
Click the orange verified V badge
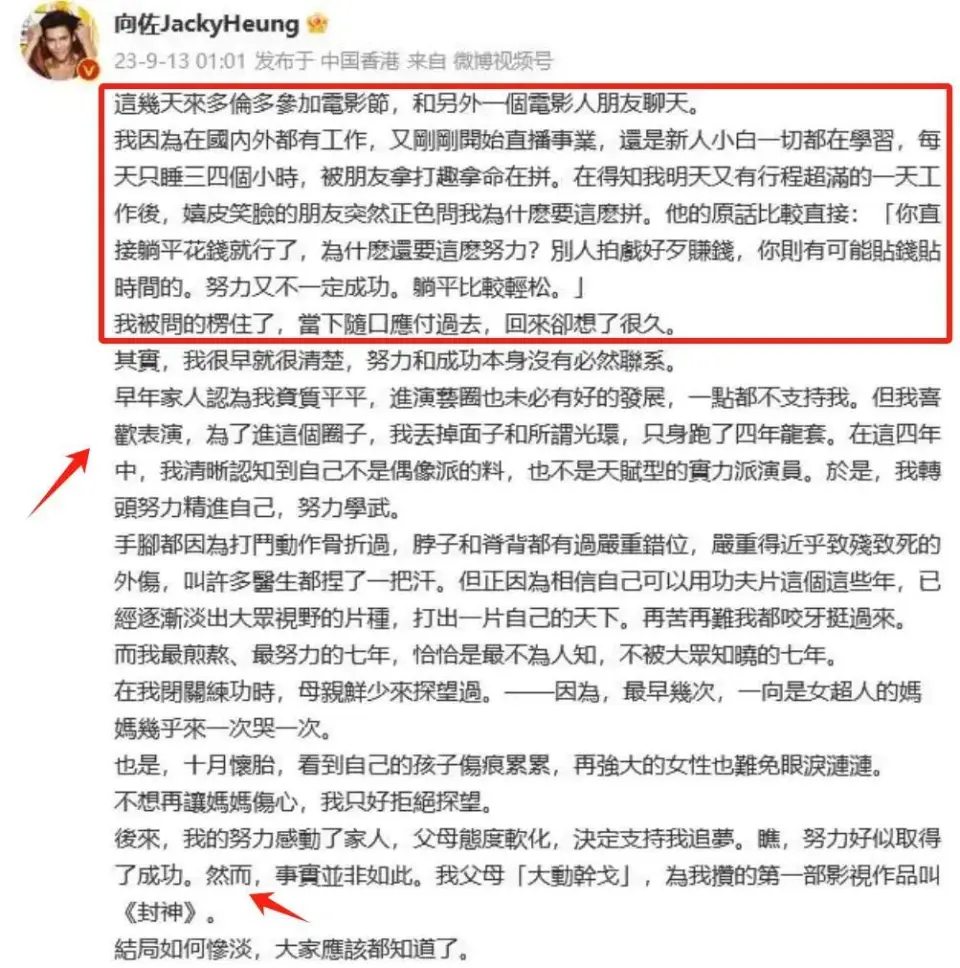(x=89, y=71)
